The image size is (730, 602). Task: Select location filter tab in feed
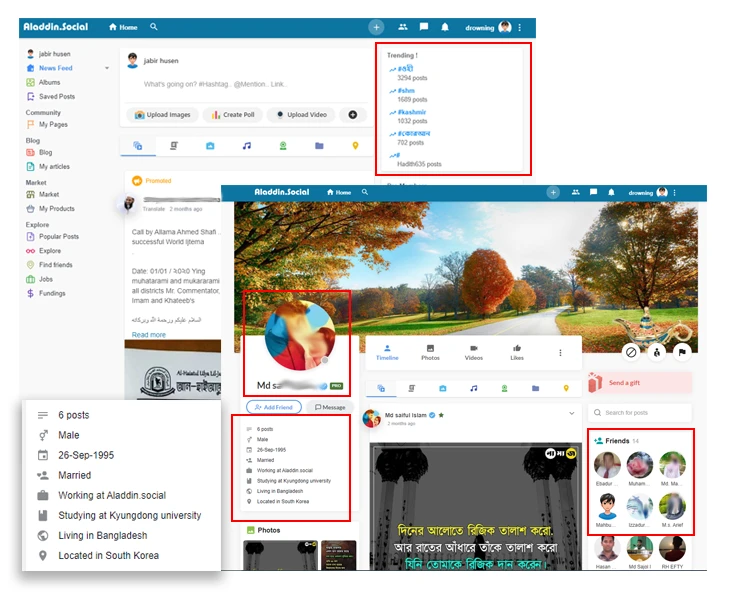(355, 146)
